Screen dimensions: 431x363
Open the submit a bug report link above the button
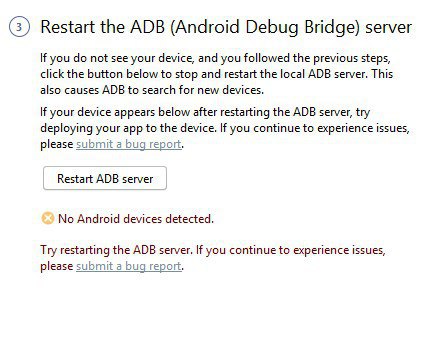(x=129, y=144)
